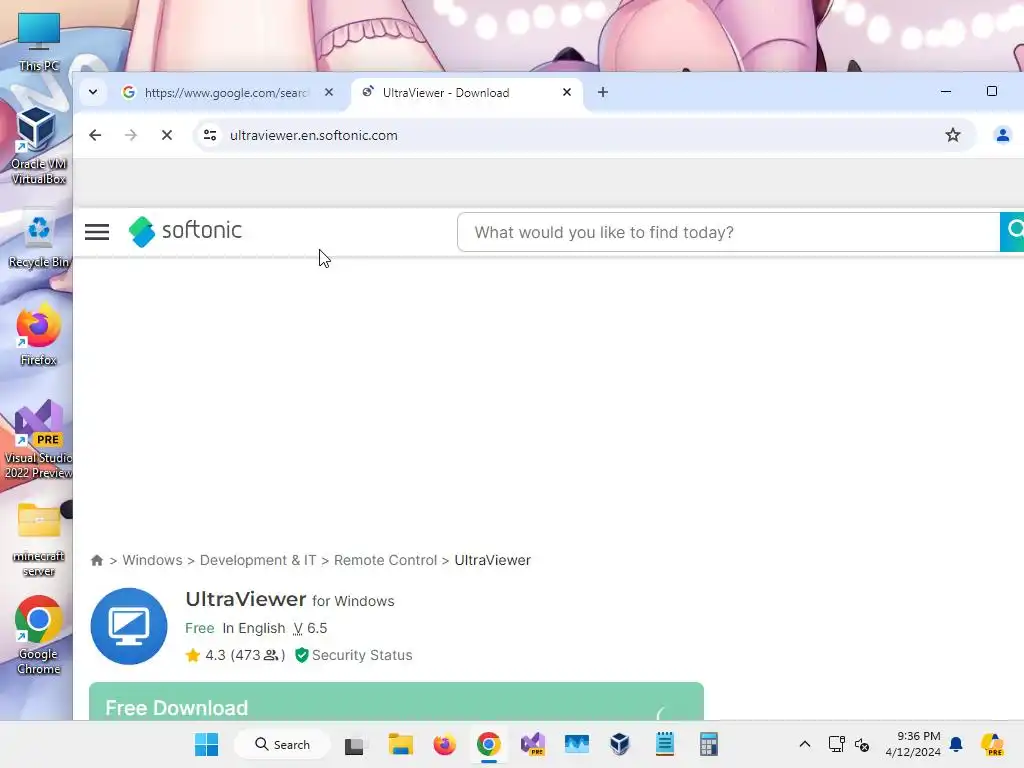Select Visual Studio 2022 Preview desktop shortcut
Screen dimensions: 1024x768
click(39, 440)
